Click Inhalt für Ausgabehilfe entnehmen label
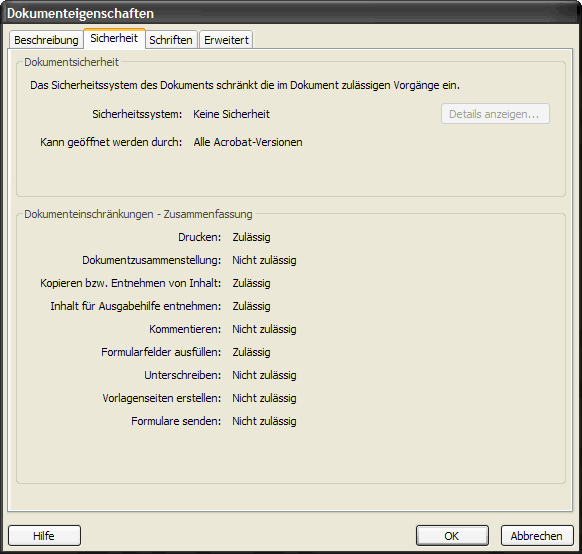This screenshot has height=554, width=582. pos(135,306)
